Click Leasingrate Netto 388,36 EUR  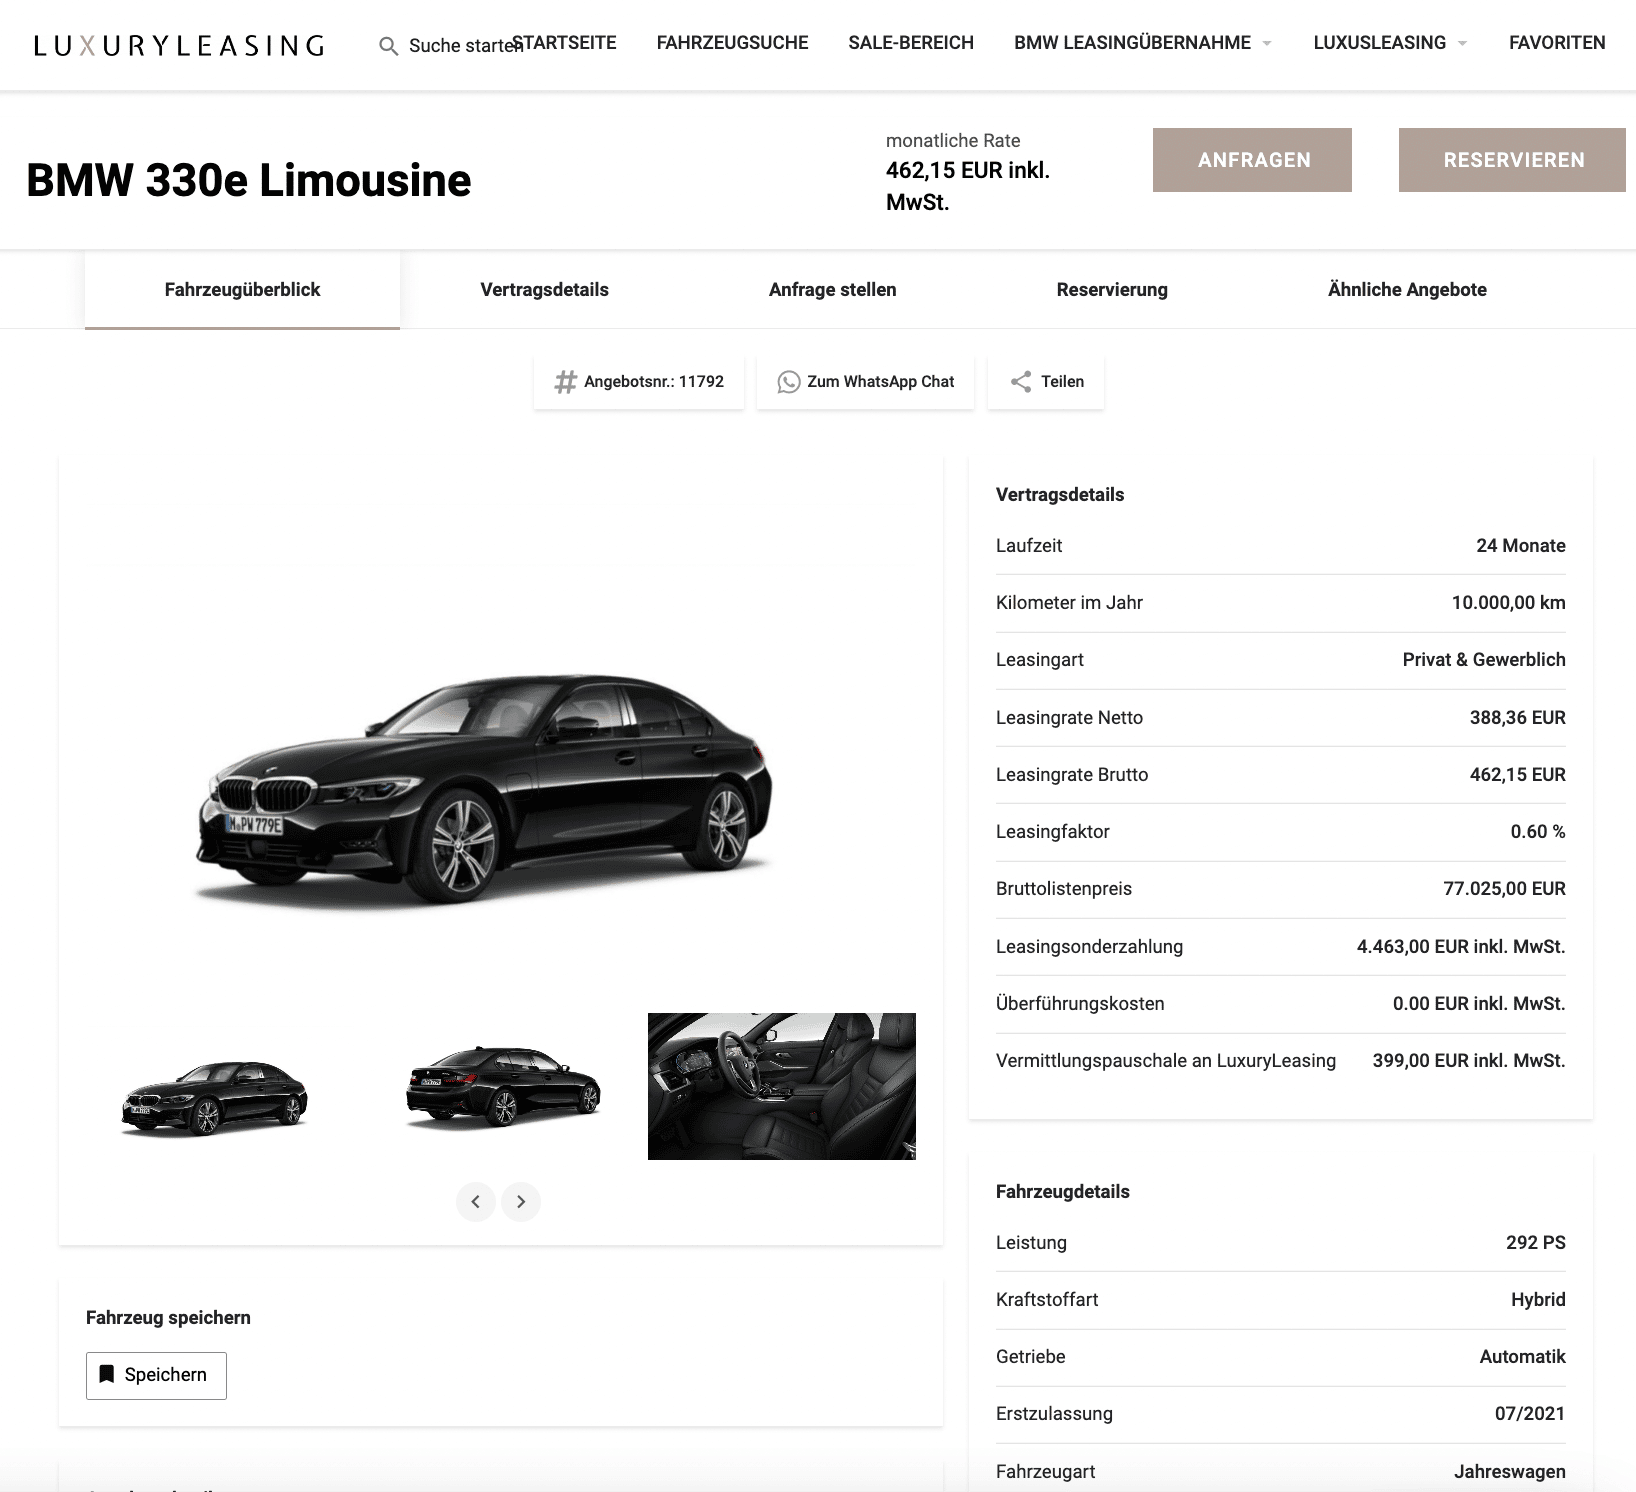coord(1518,718)
